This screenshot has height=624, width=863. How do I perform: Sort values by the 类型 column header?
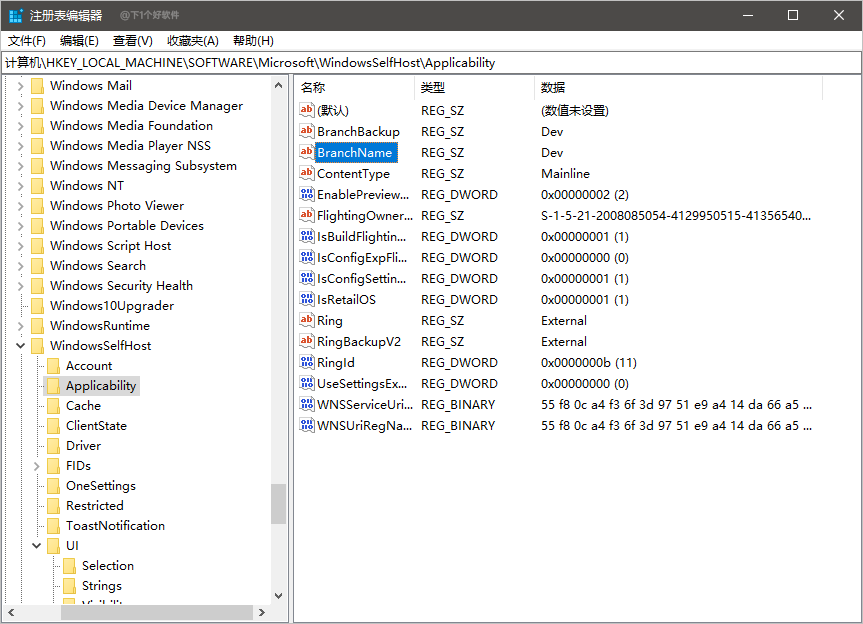point(474,87)
